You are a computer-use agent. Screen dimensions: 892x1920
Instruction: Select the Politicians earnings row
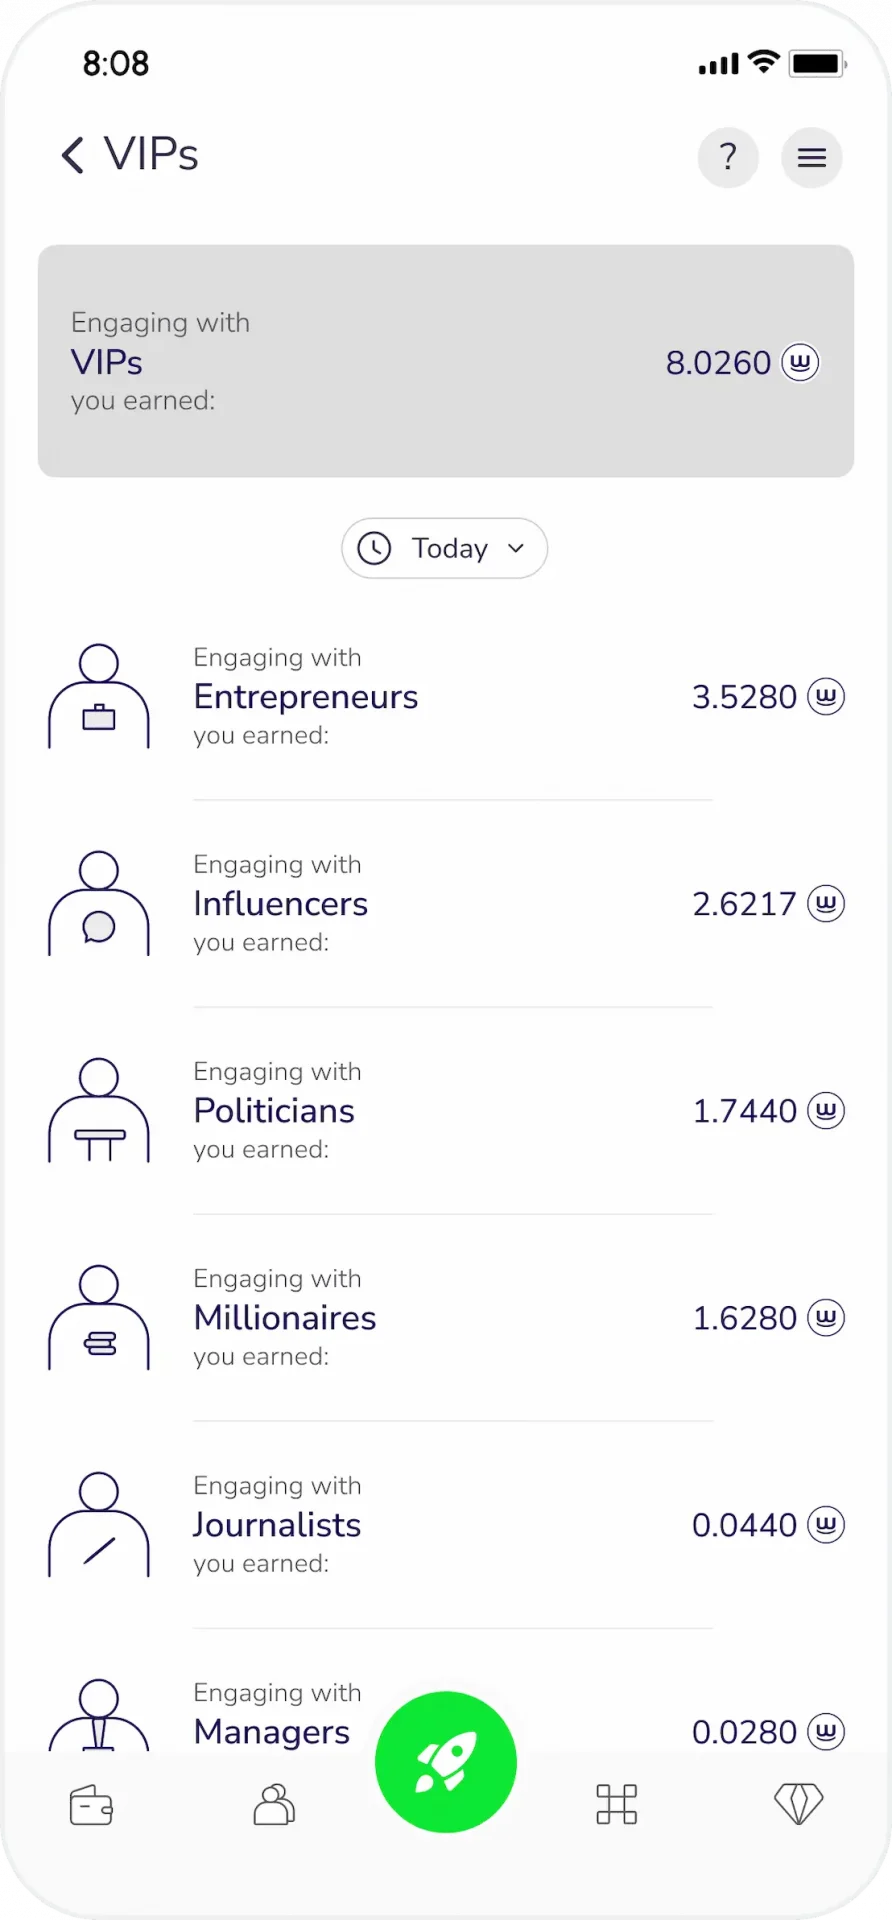pos(446,1110)
